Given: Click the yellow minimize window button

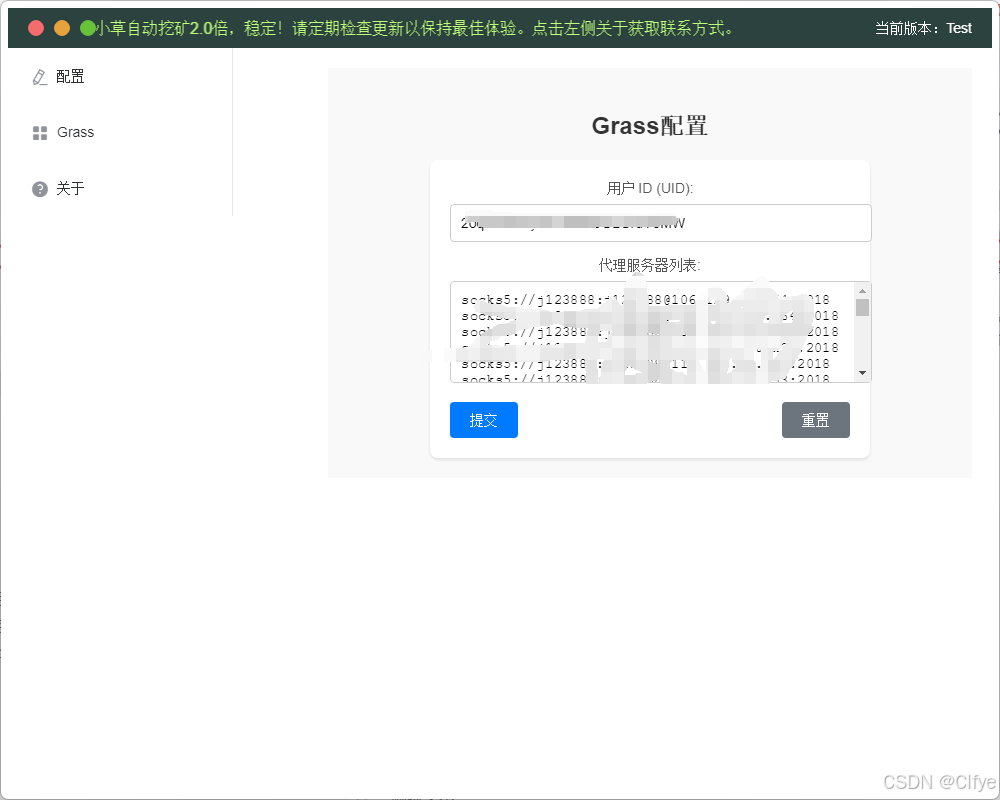Looking at the screenshot, I should click(x=62, y=28).
